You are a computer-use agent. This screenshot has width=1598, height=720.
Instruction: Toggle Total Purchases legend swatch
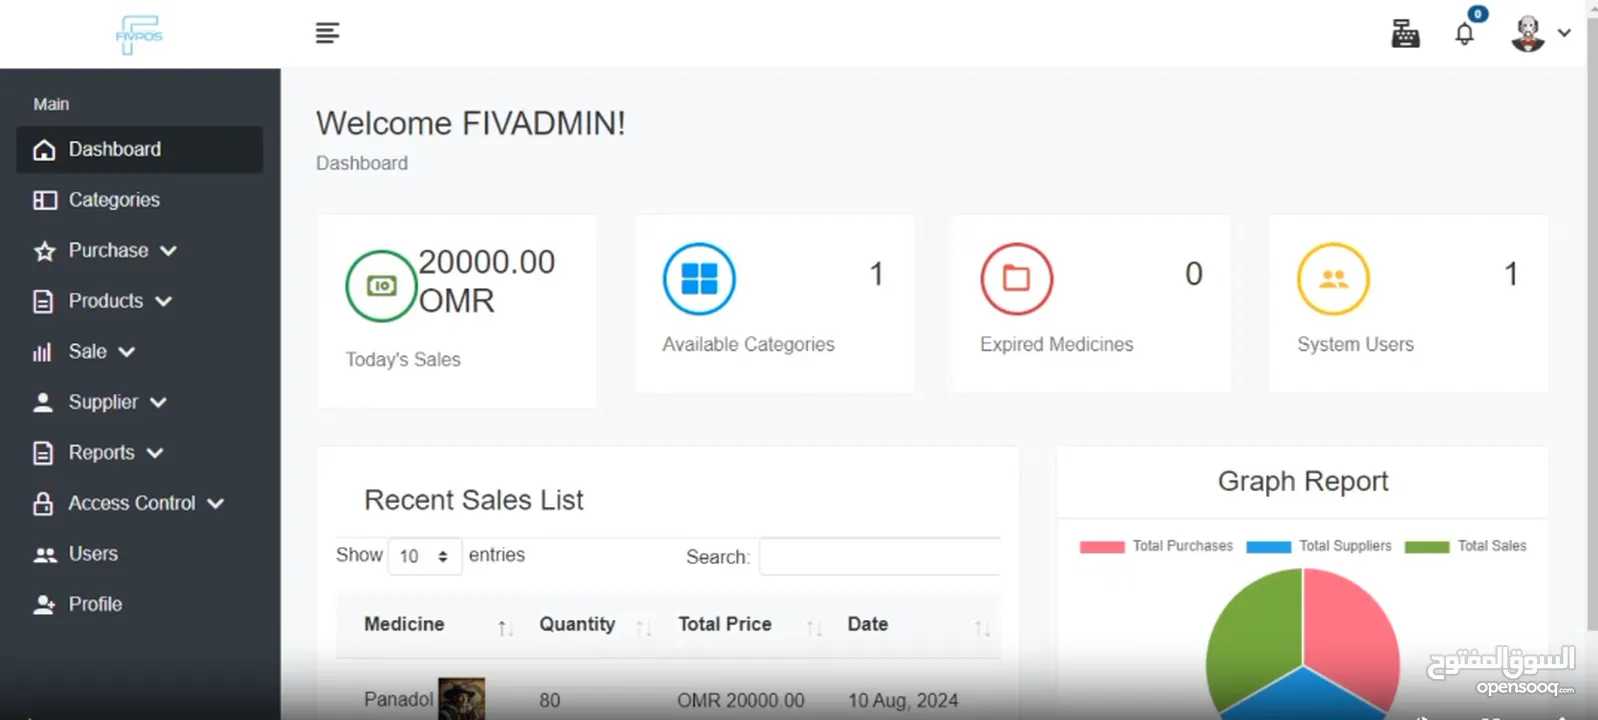(x=1102, y=547)
